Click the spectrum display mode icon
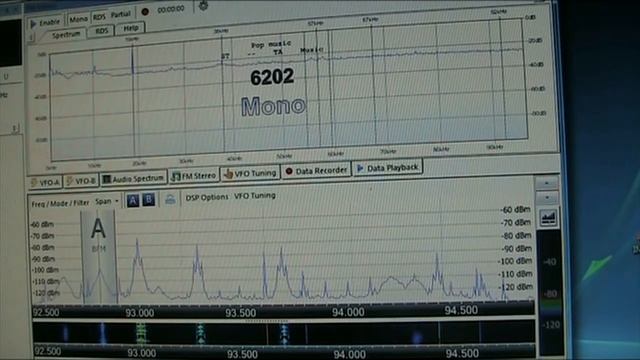 [548, 218]
